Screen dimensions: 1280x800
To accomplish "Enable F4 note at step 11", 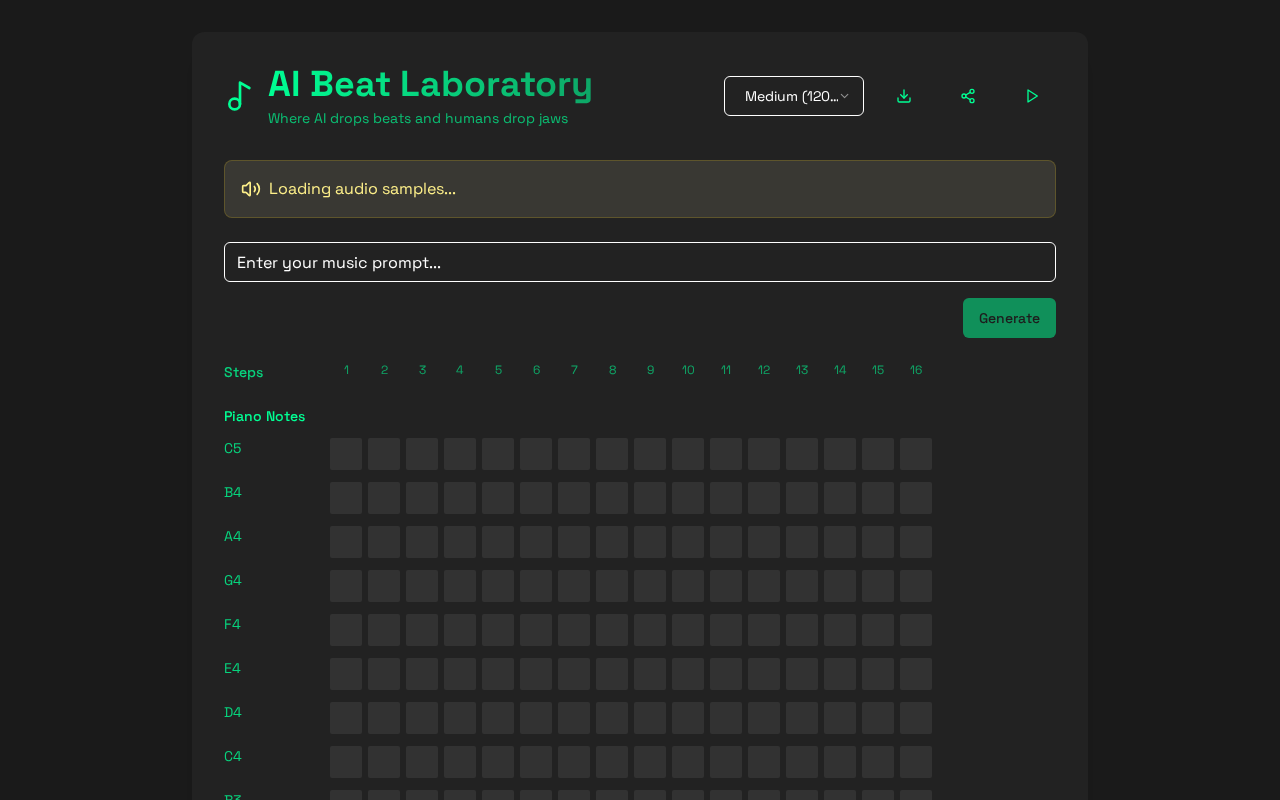I will pyautogui.click(x=726, y=630).
